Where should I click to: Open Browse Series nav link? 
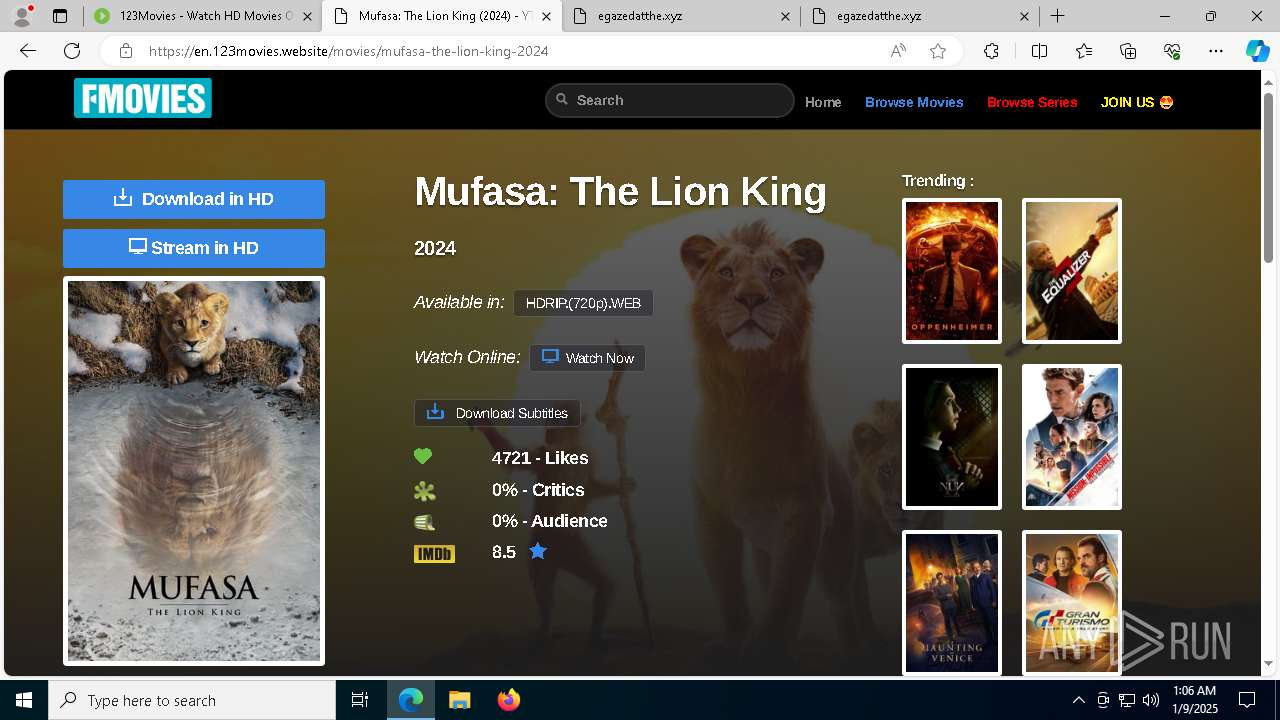tap(1032, 102)
